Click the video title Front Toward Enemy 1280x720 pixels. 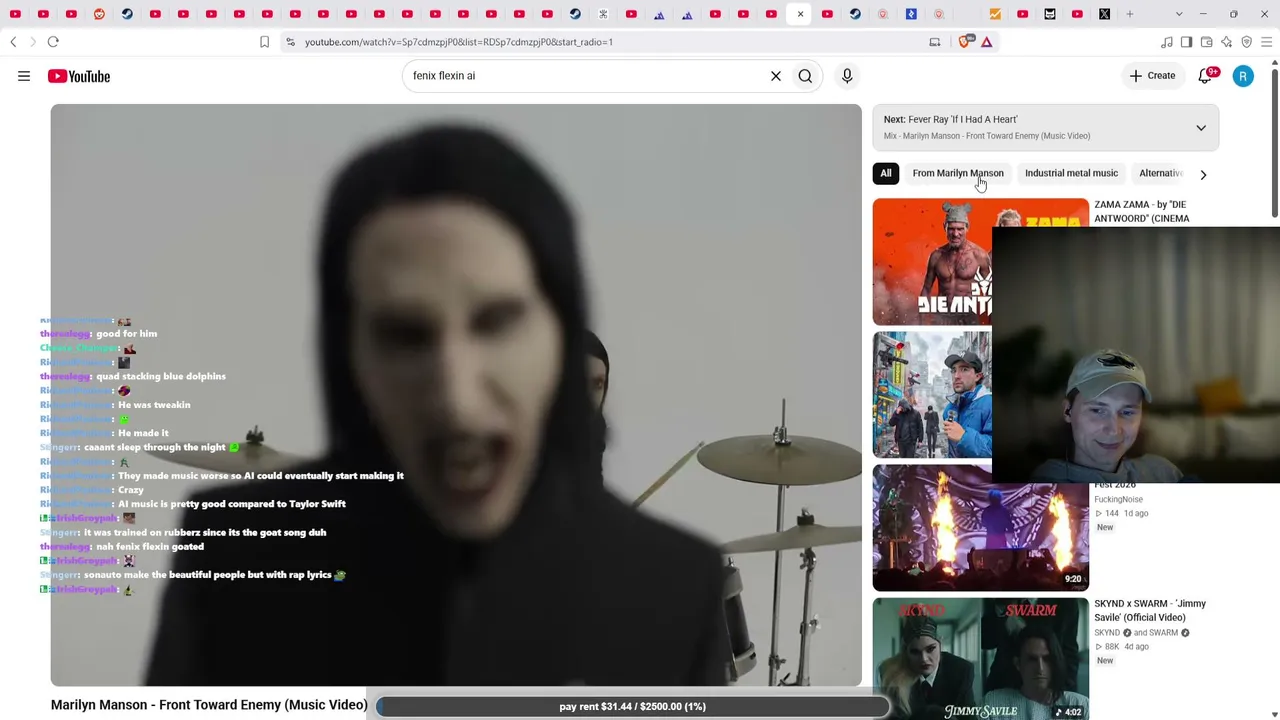(209, 705)
